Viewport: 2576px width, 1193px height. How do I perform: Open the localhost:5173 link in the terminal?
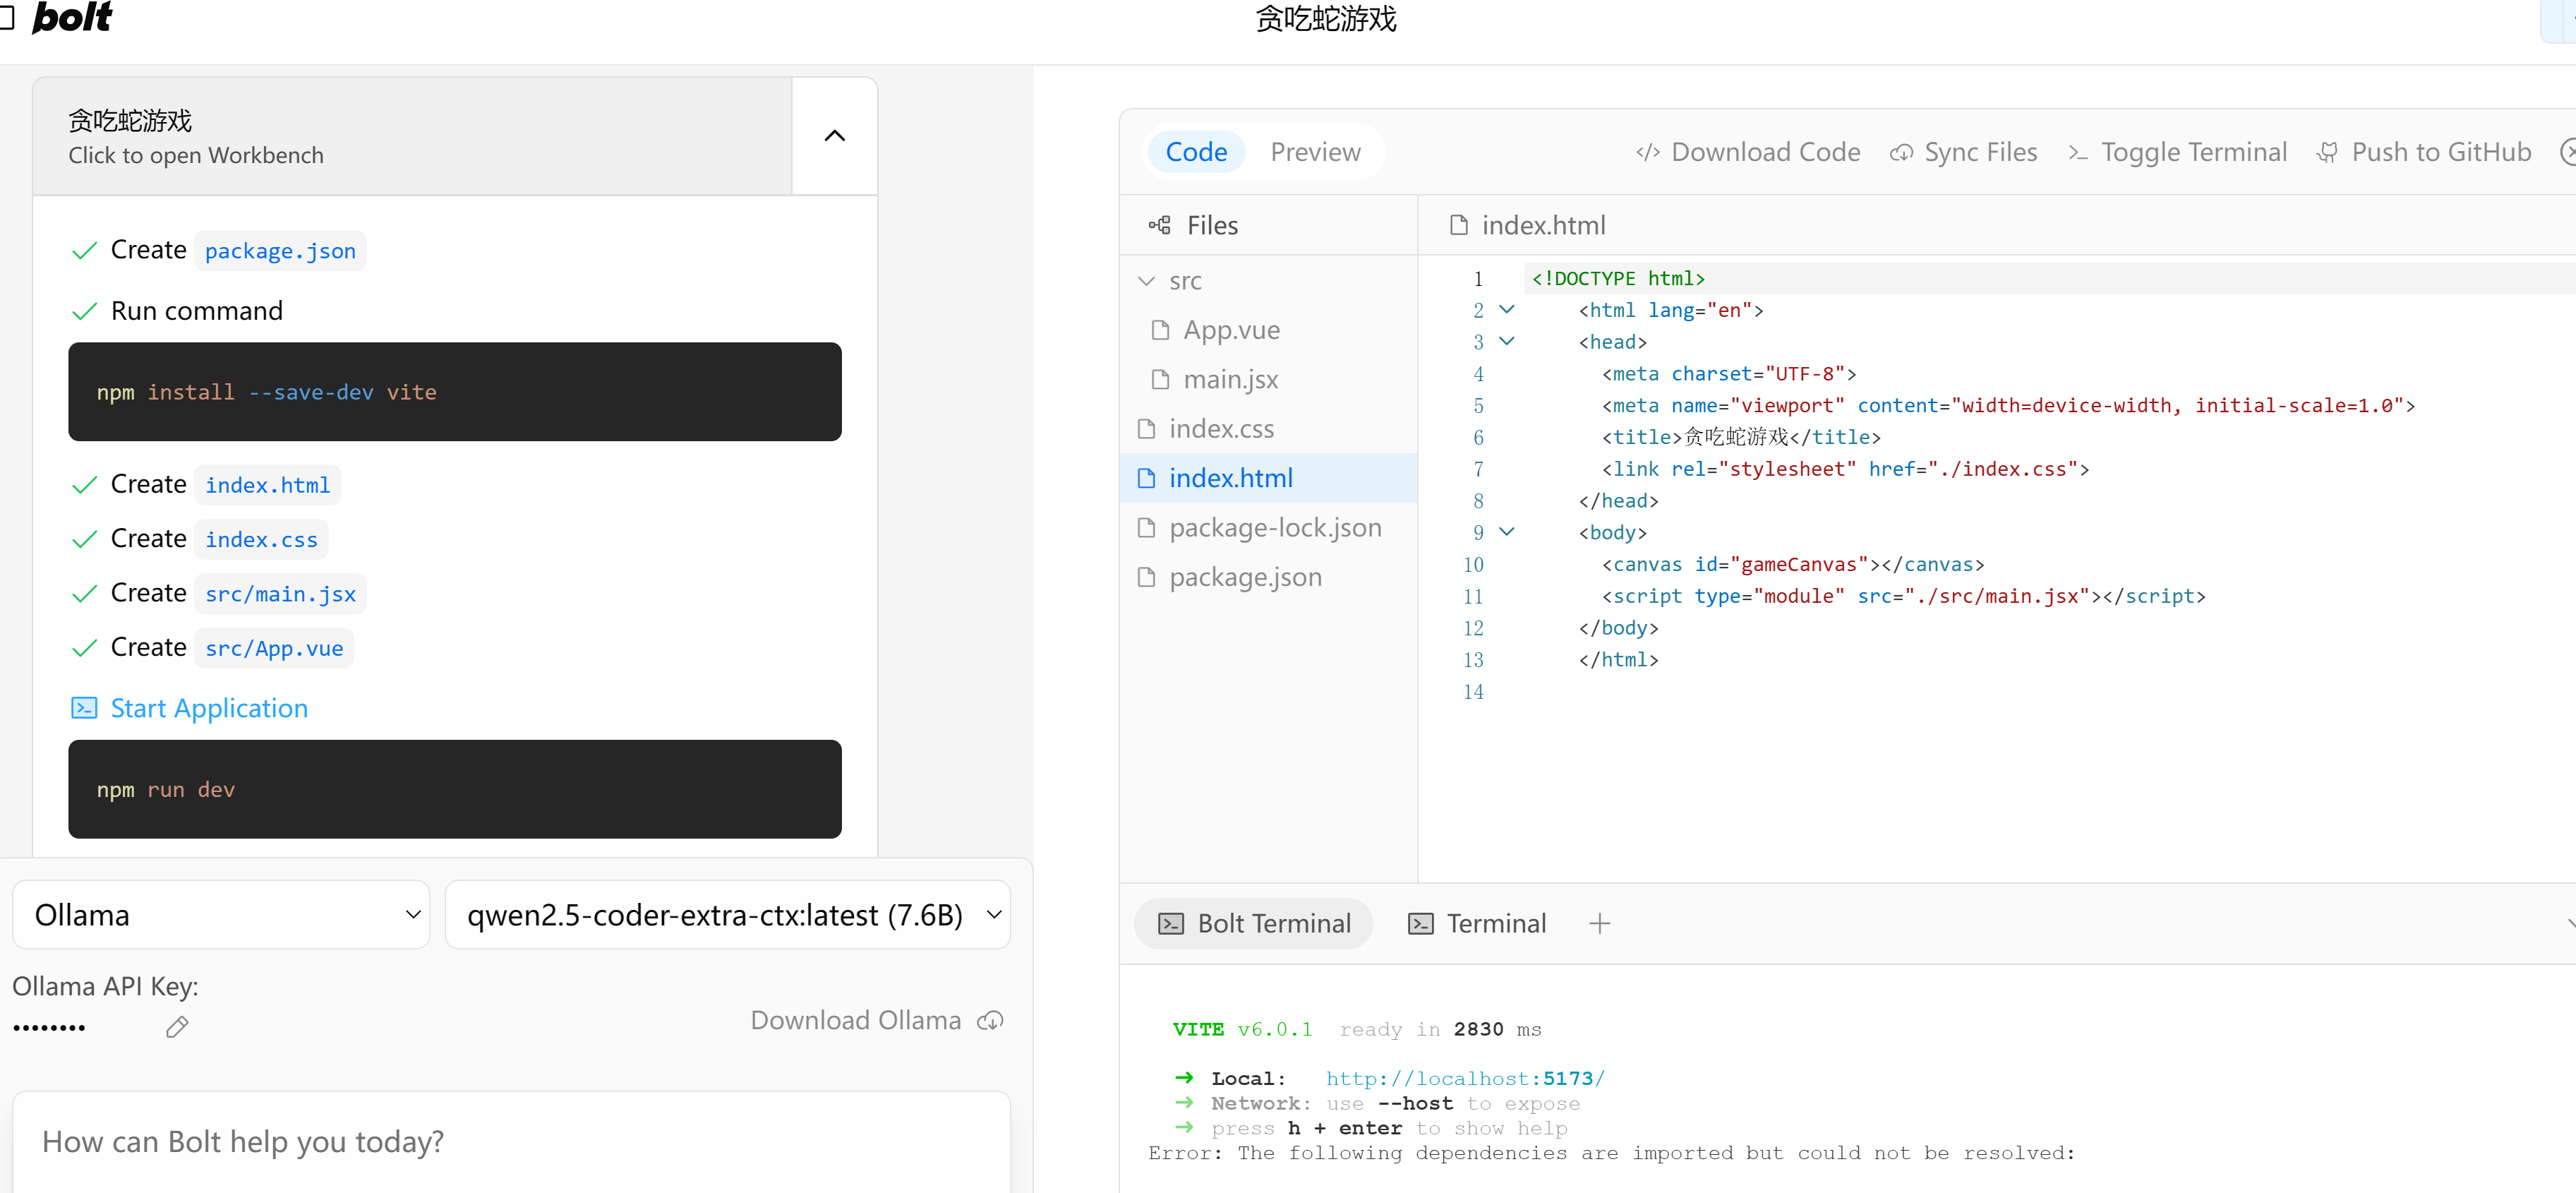pyautogui.click(x=1464, y=1078)
